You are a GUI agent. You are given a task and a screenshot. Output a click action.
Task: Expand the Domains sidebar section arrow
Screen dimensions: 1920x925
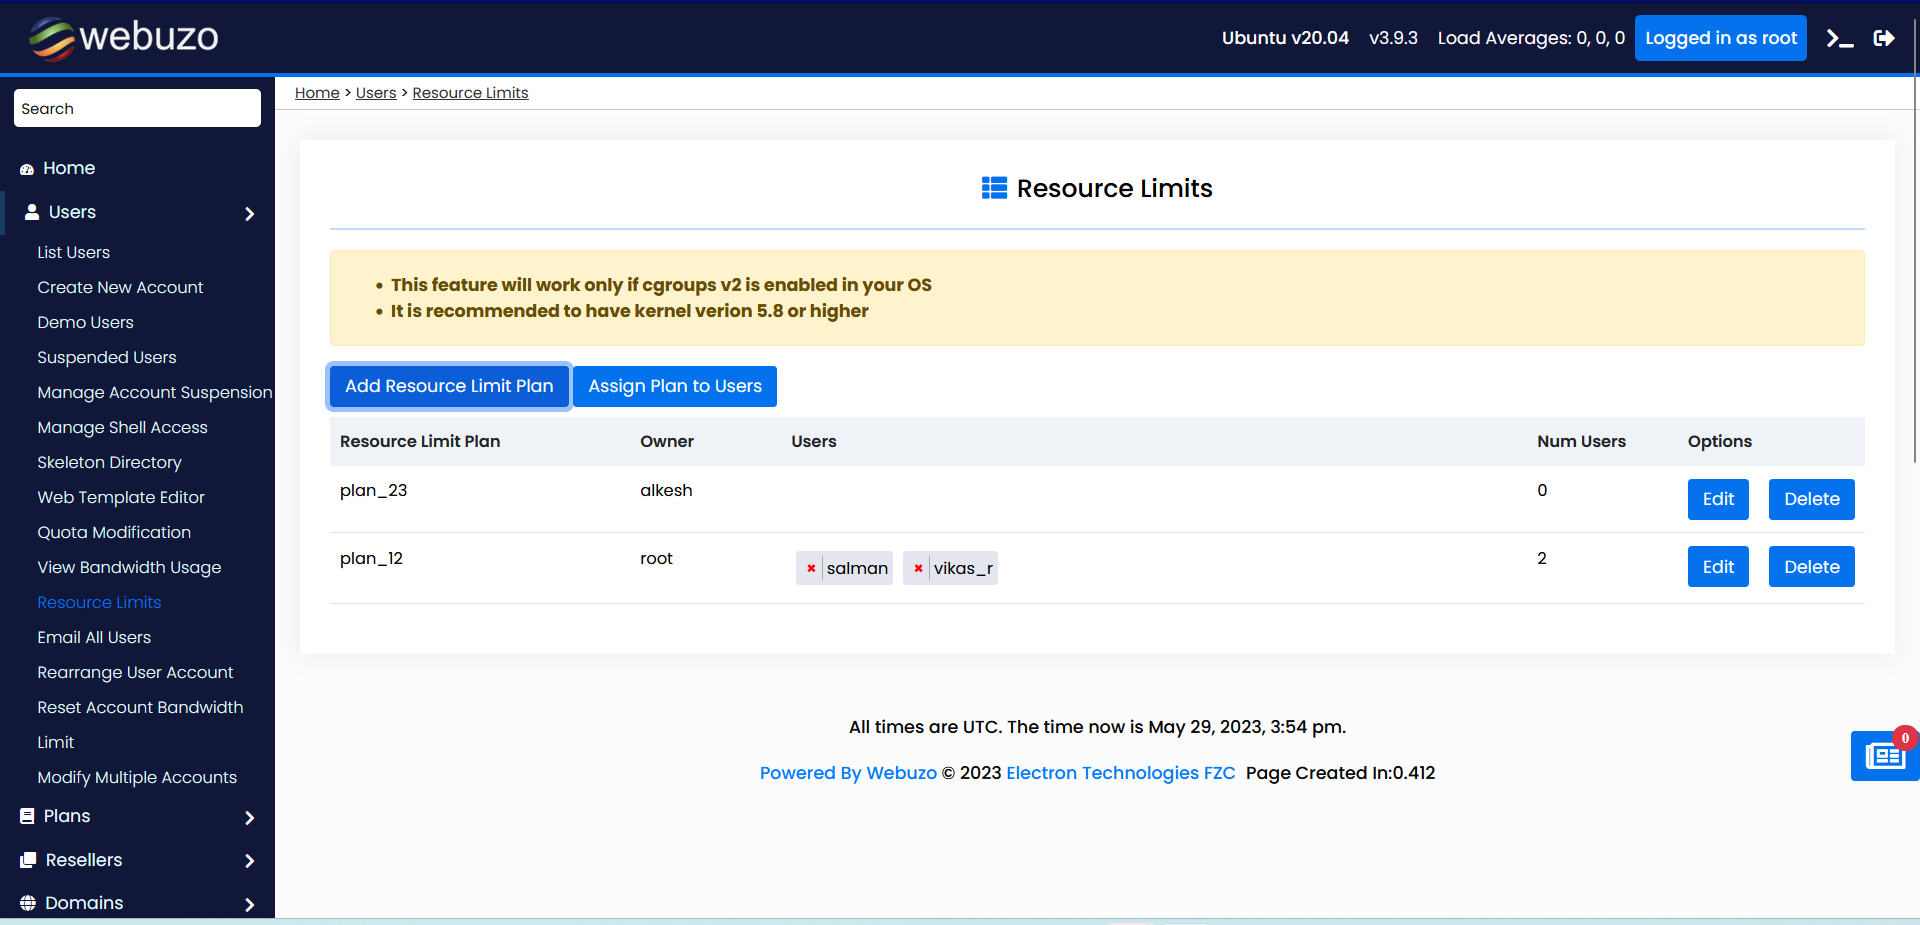[249, 904]
